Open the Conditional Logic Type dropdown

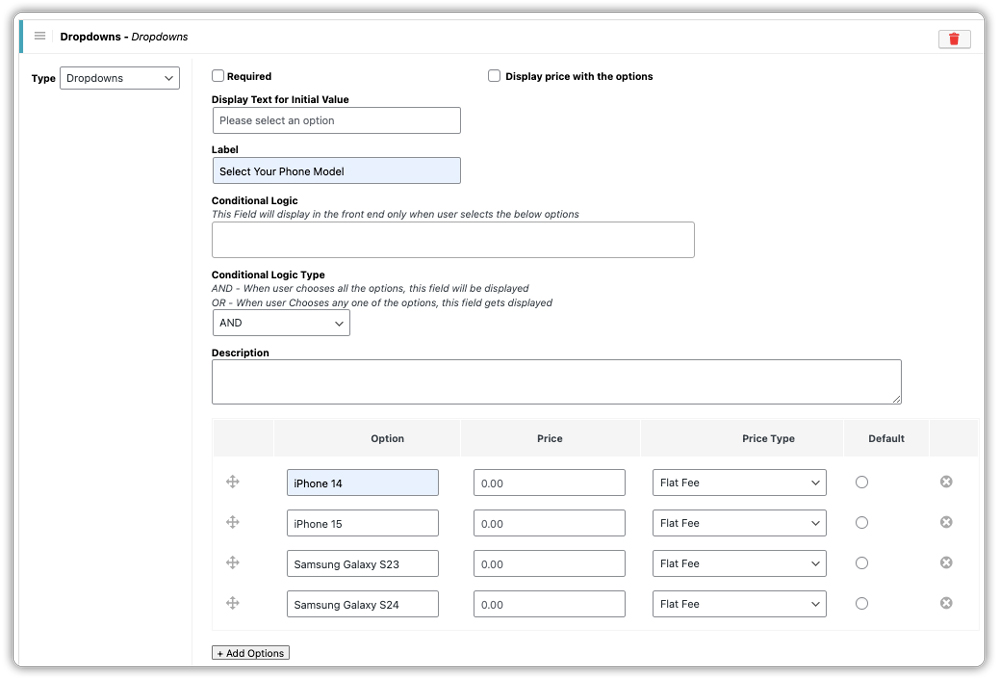(x=281, y=322)
